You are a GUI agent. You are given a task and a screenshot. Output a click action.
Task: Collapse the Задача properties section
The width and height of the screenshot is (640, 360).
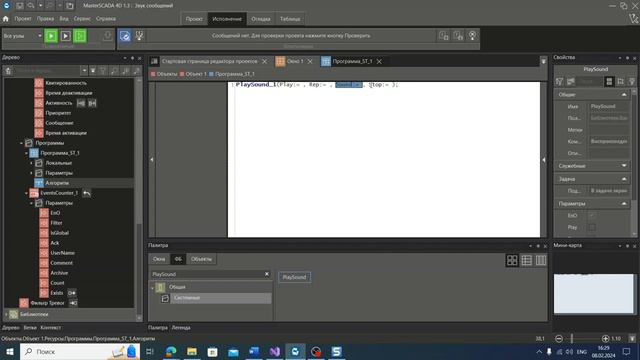(x=624, y=179)
